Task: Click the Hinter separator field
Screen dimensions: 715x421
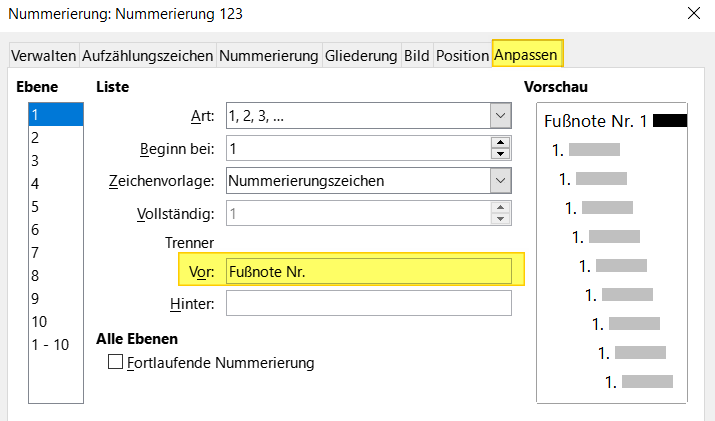Action: 368,303
